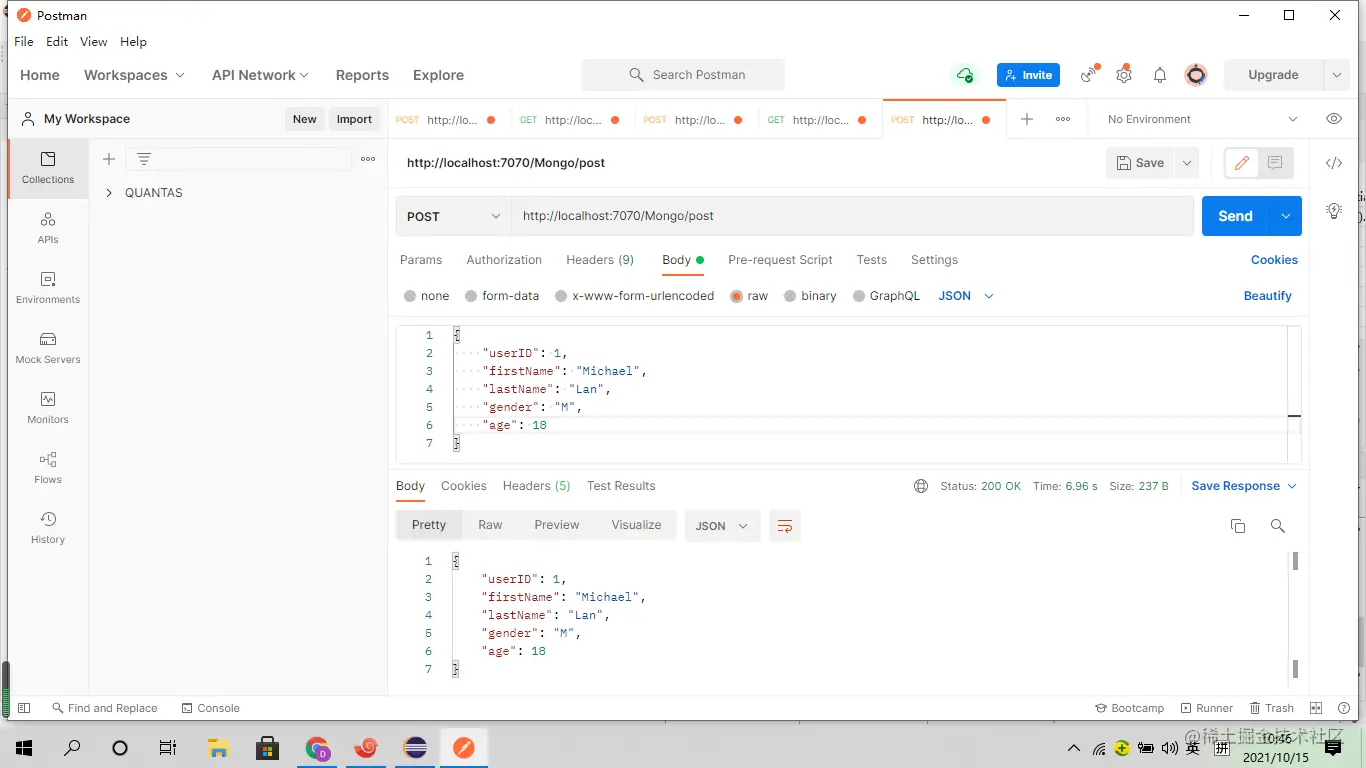Open the info lightbulb panel
This screenshot has width=1366, height=768.
pos(1334,211)
